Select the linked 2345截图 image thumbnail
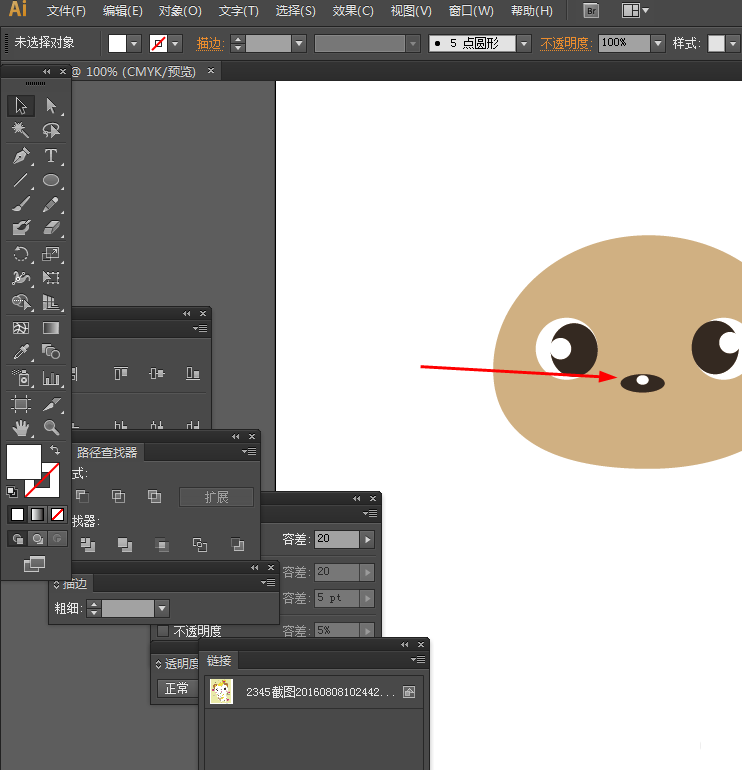742x770 pixels. [221, 691]
